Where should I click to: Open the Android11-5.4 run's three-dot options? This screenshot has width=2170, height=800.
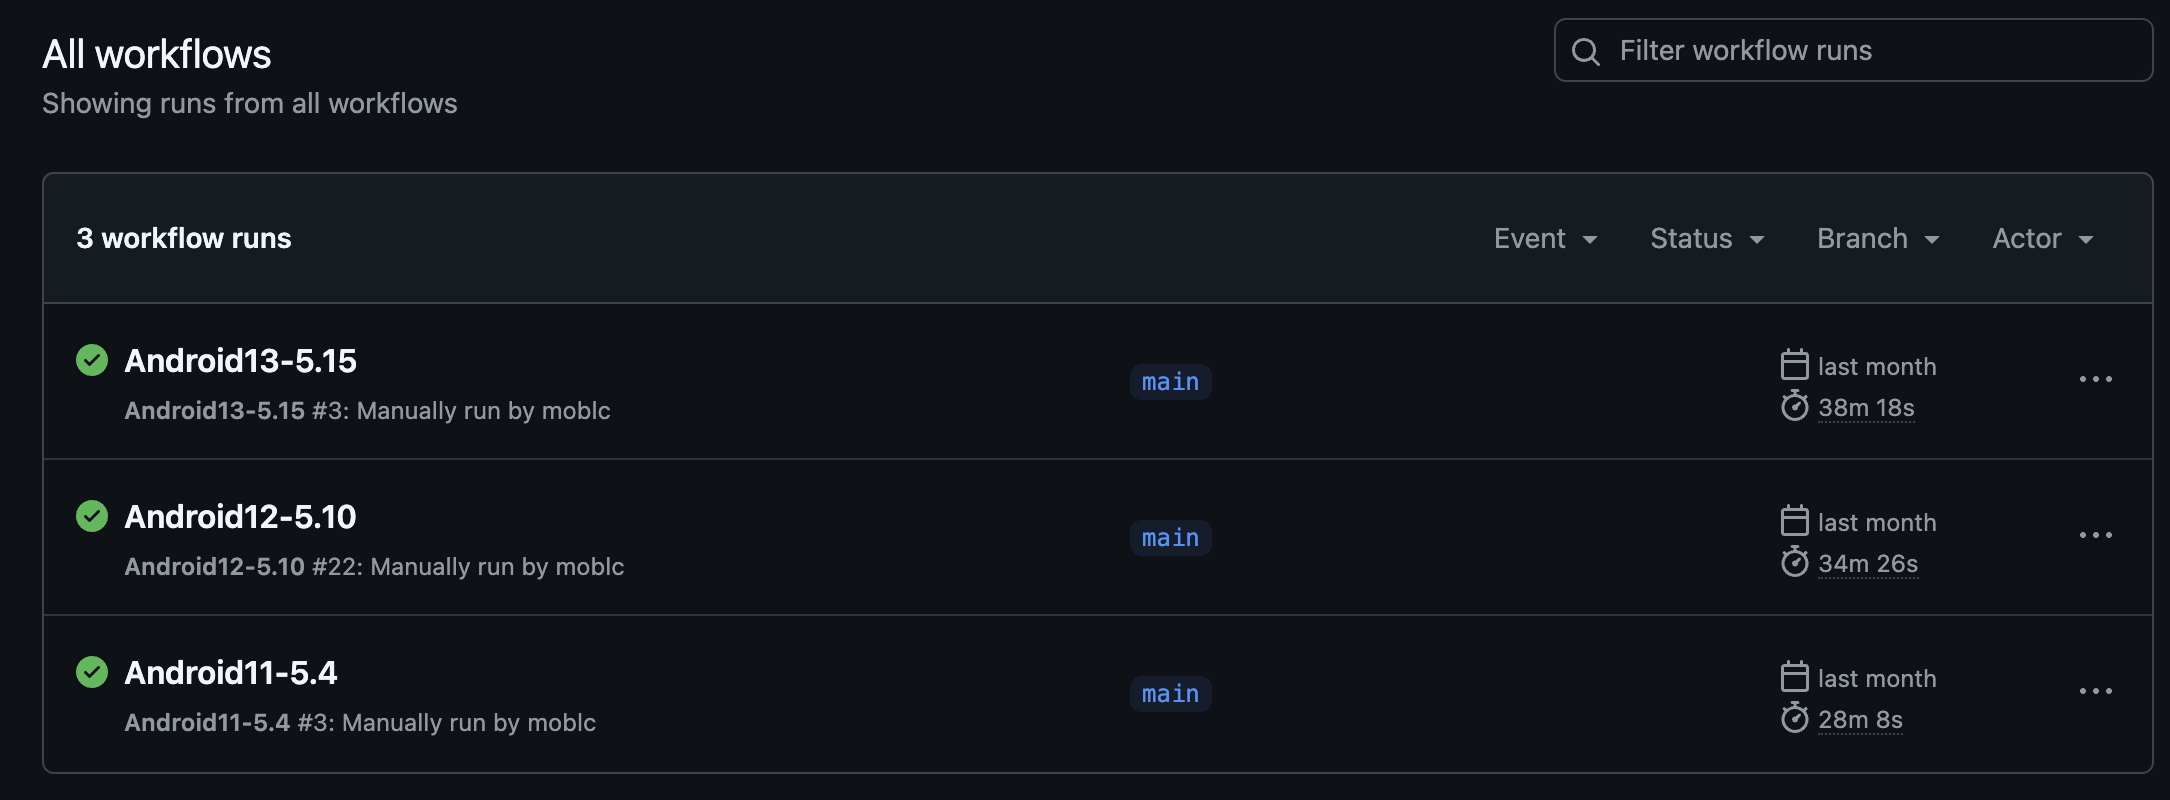[2095, 692]
